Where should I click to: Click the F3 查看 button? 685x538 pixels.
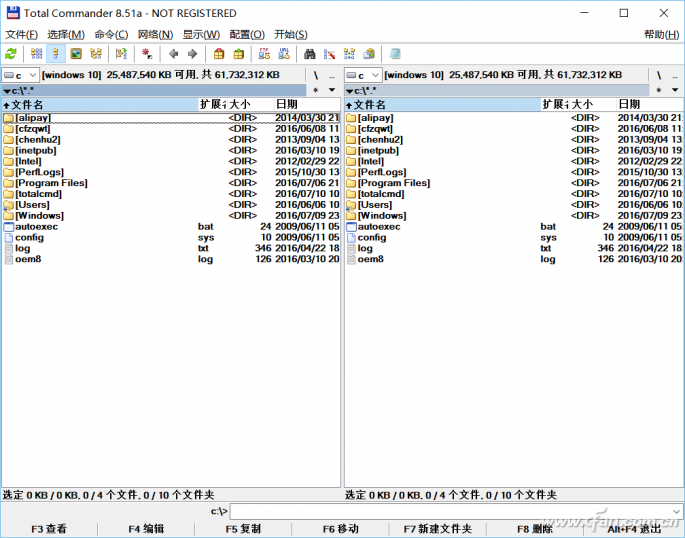pos(49,529)
